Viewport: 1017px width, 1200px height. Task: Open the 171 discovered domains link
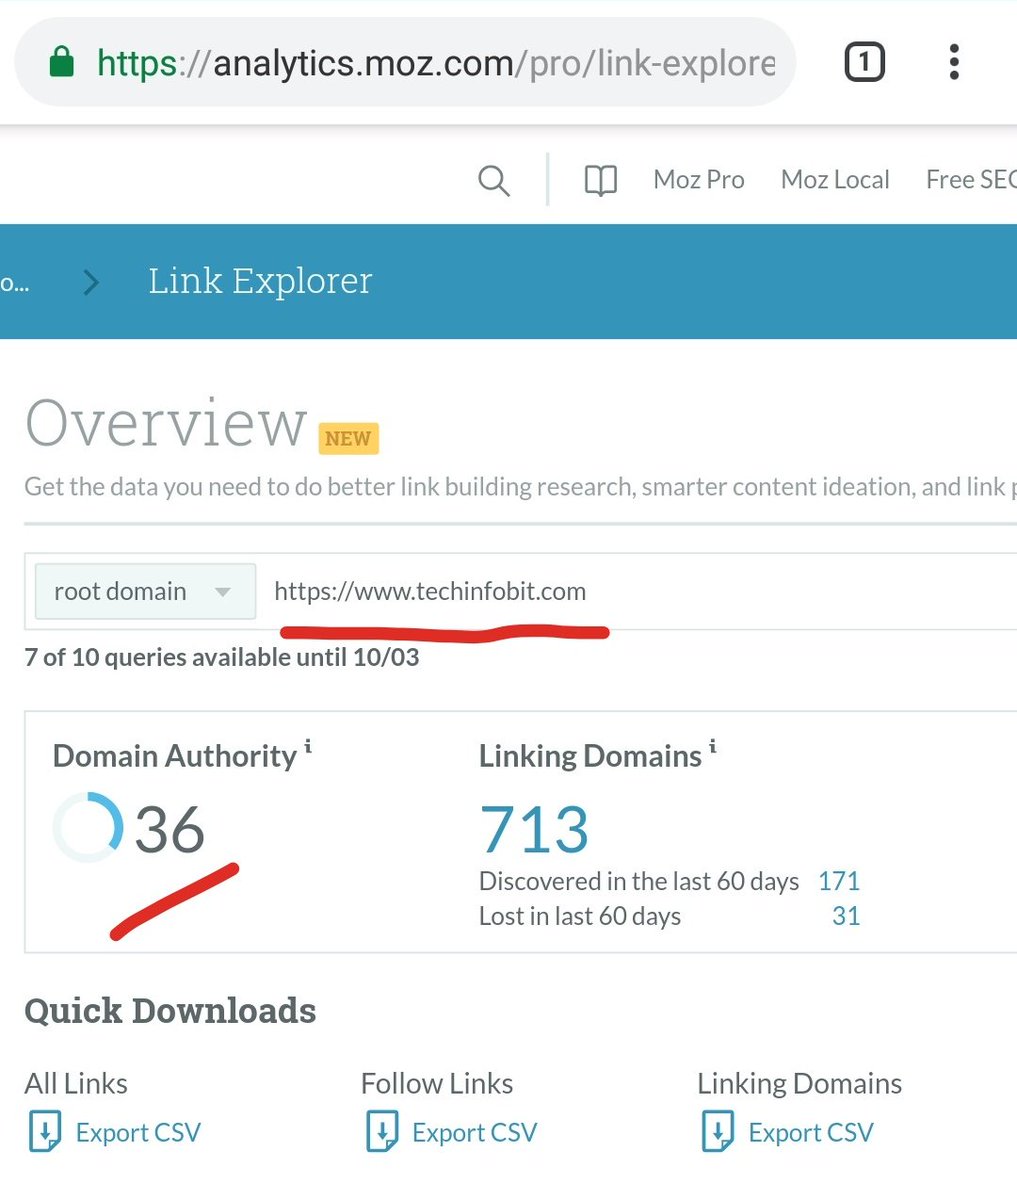pyautogui.click(x=839, y=881)
